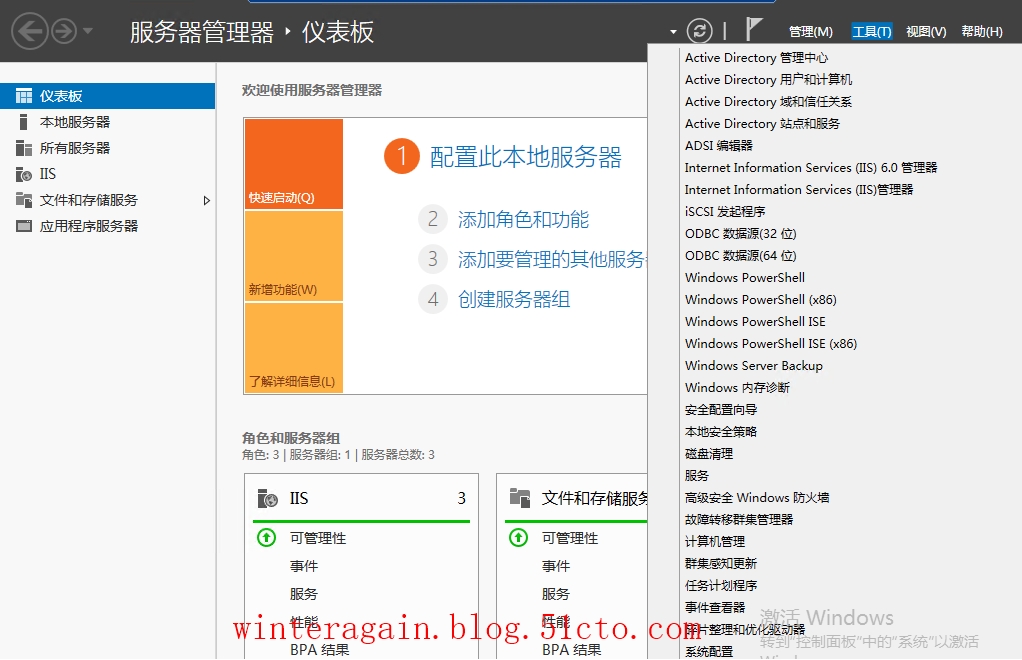Select the 快速启动(Q) tile
The height and width of the screenshot is (660, 1022).
coord(294,164)
